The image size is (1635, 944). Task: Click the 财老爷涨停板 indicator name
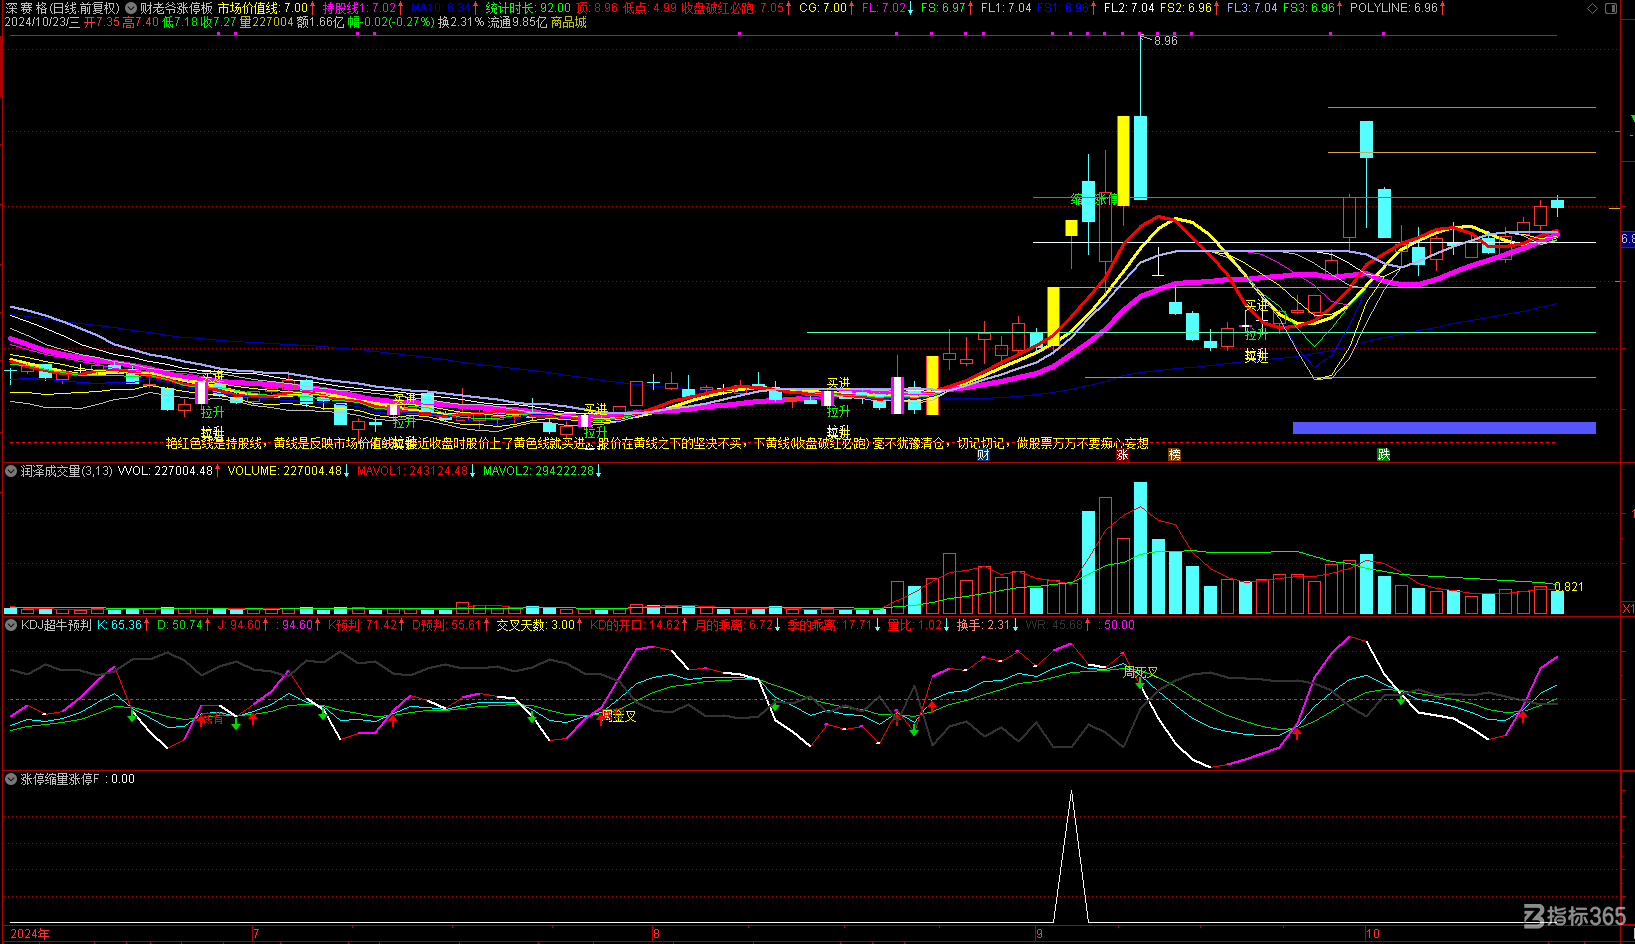176,8
